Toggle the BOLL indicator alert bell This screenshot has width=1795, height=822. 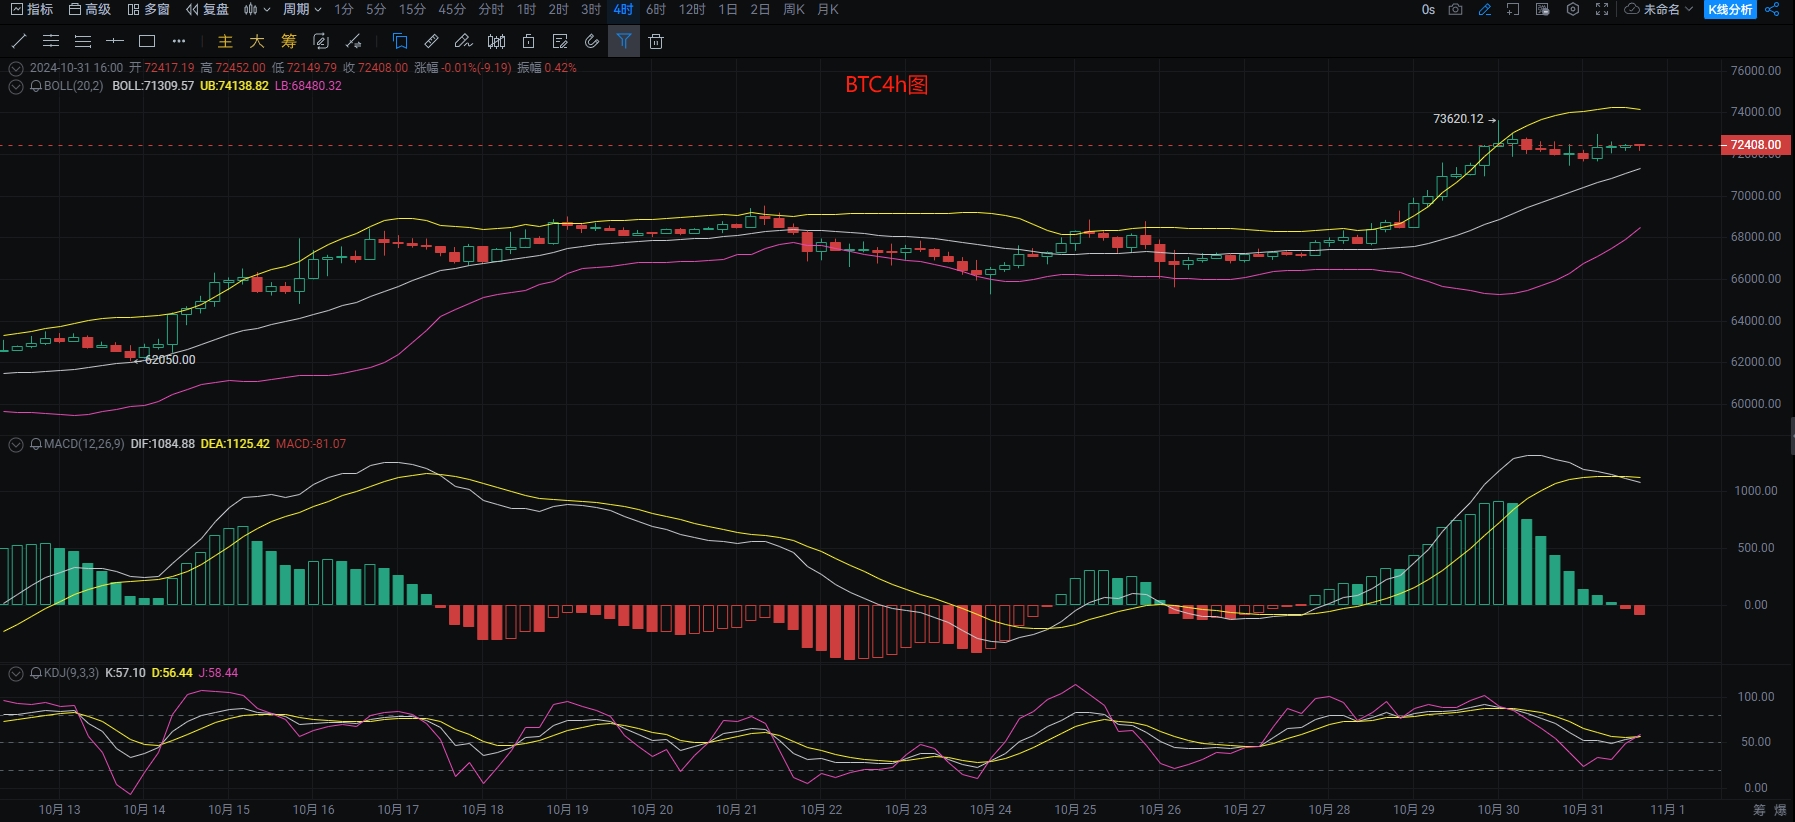coord(36,86)
